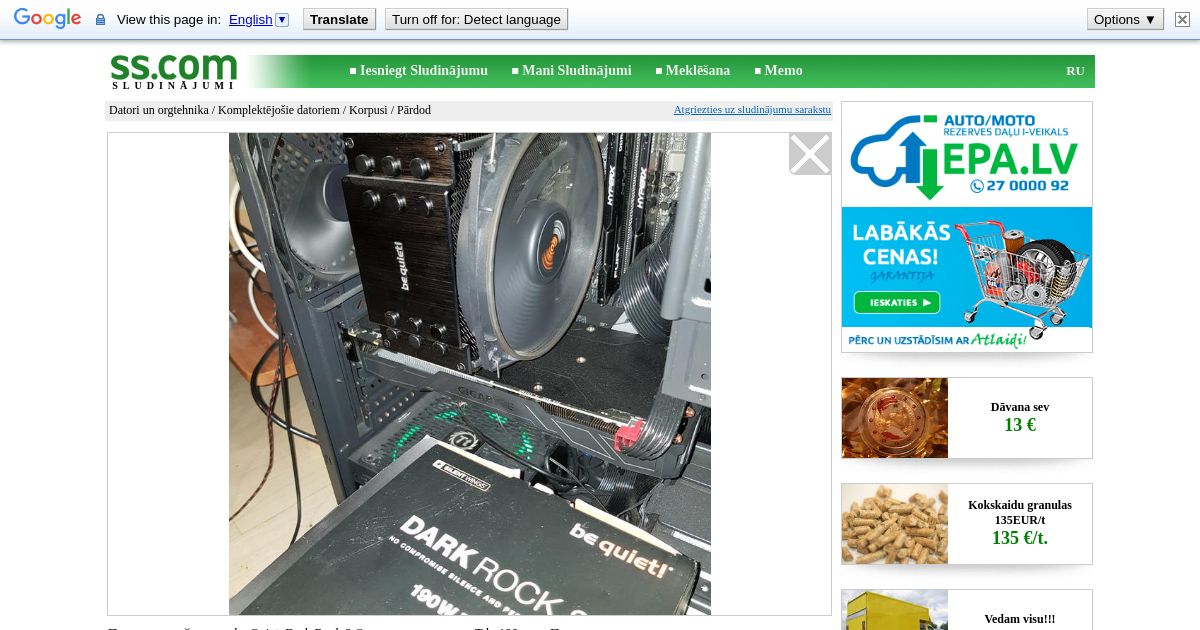Close the Google translate bar
Viewport: 1200px width, 630px height.
(1182, 19)
